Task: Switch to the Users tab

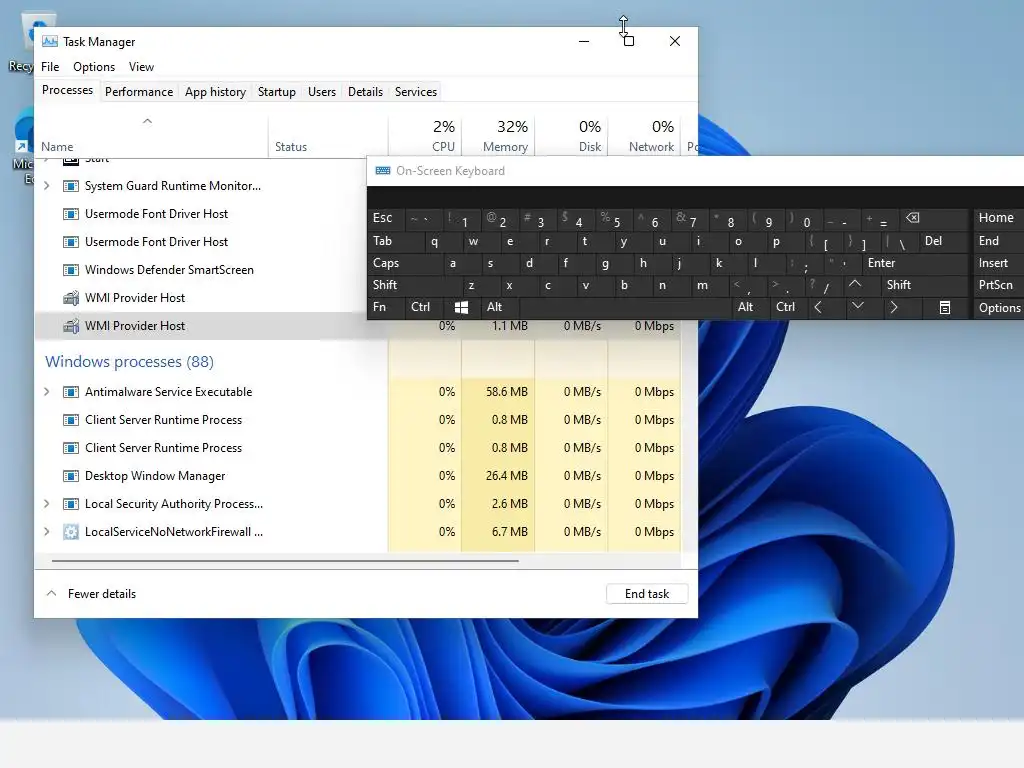Action: click(321, 92)
